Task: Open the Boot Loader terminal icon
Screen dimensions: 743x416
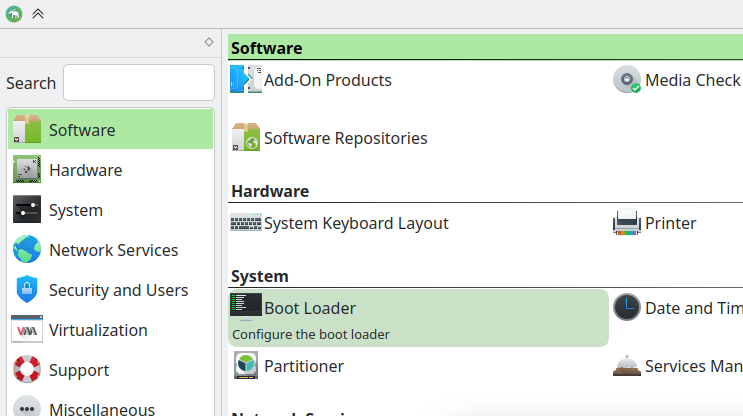Action: pyautogui.click(x=246, y=306)
